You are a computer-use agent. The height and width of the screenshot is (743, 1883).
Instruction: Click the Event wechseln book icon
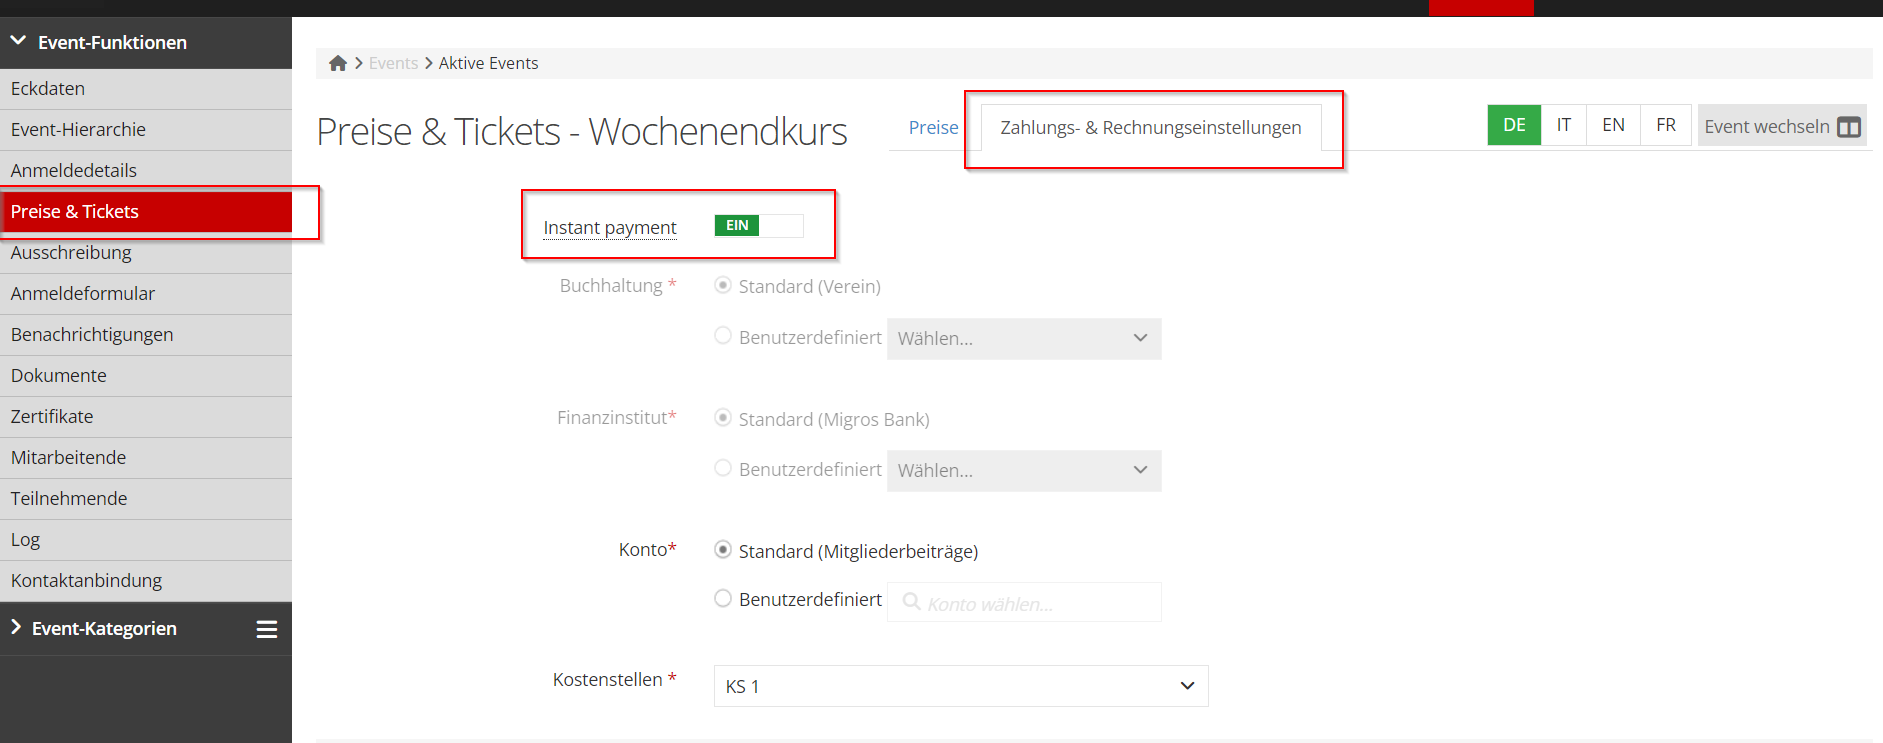1849,127
